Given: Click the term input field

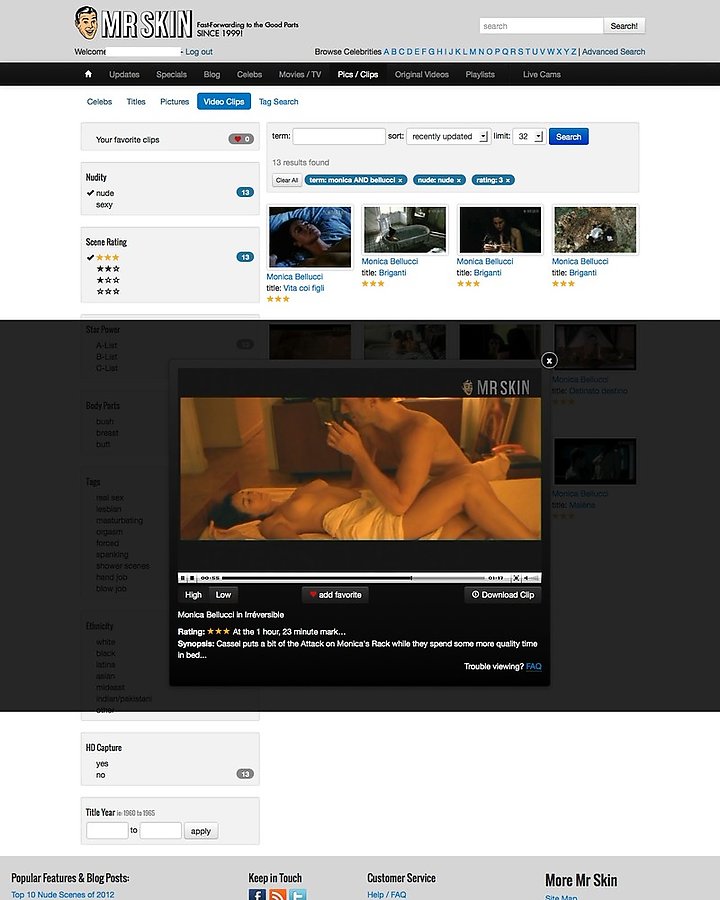Looking at the screenshot, I should coord(339,136).
